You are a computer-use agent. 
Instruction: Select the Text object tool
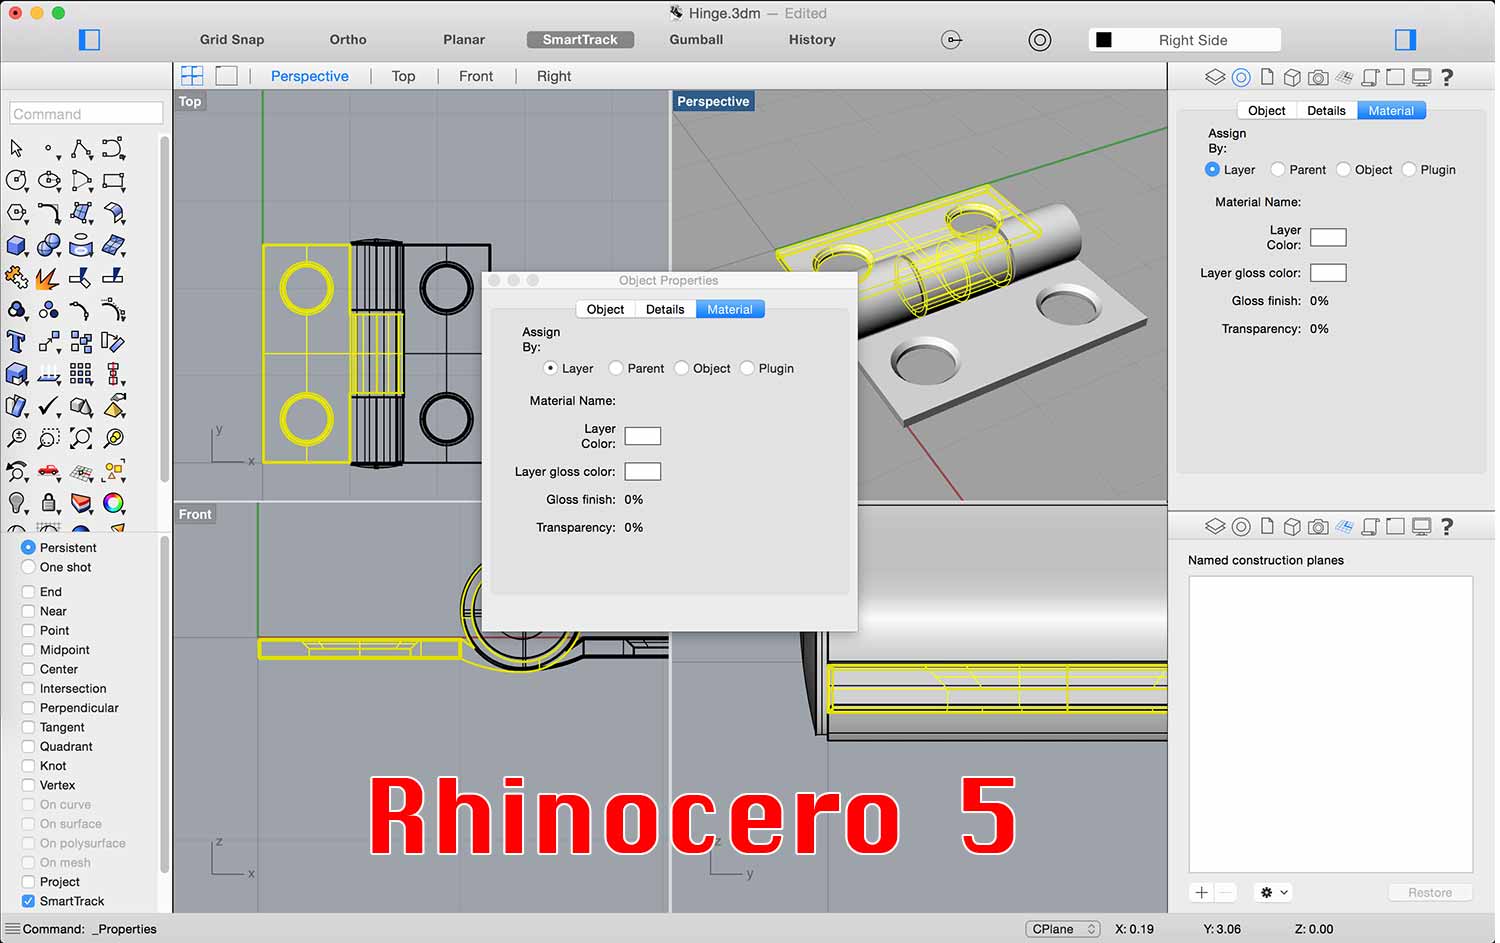click(17, 342)
